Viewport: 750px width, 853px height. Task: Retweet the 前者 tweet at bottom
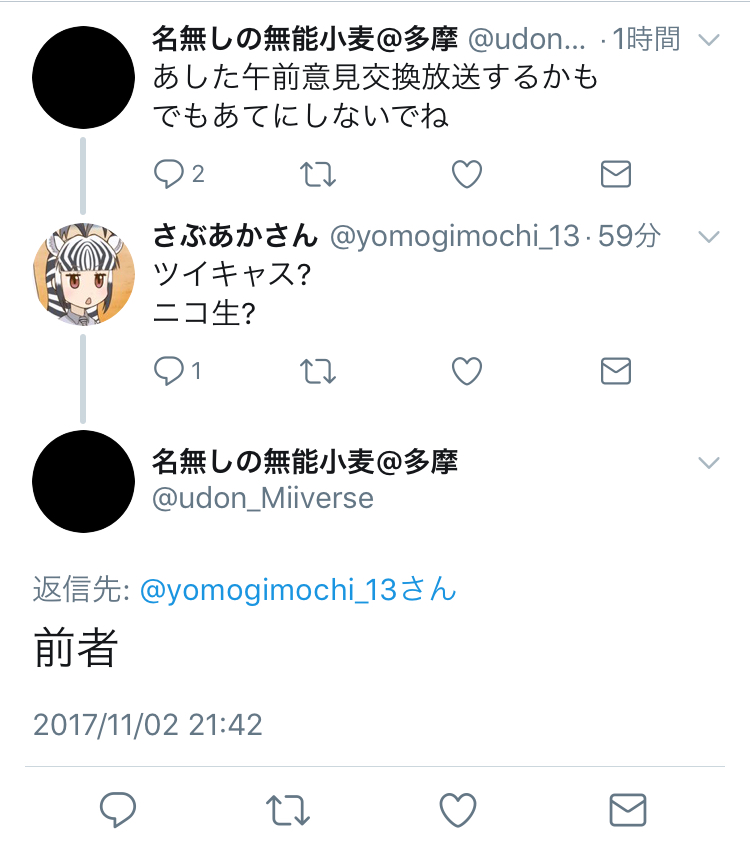[x=288, y=810]
